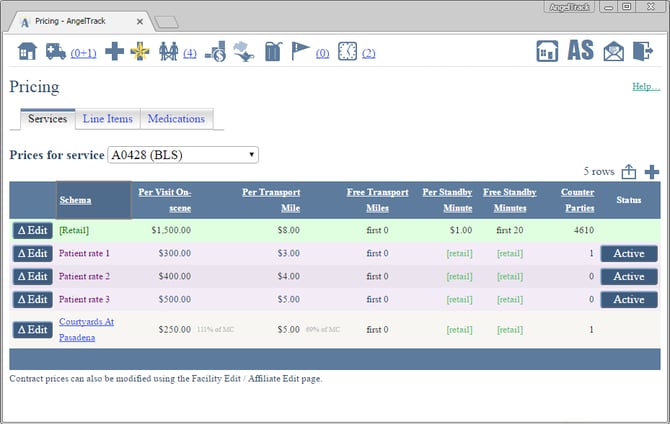Open the flag count (0) link

(x=323, y=53)
